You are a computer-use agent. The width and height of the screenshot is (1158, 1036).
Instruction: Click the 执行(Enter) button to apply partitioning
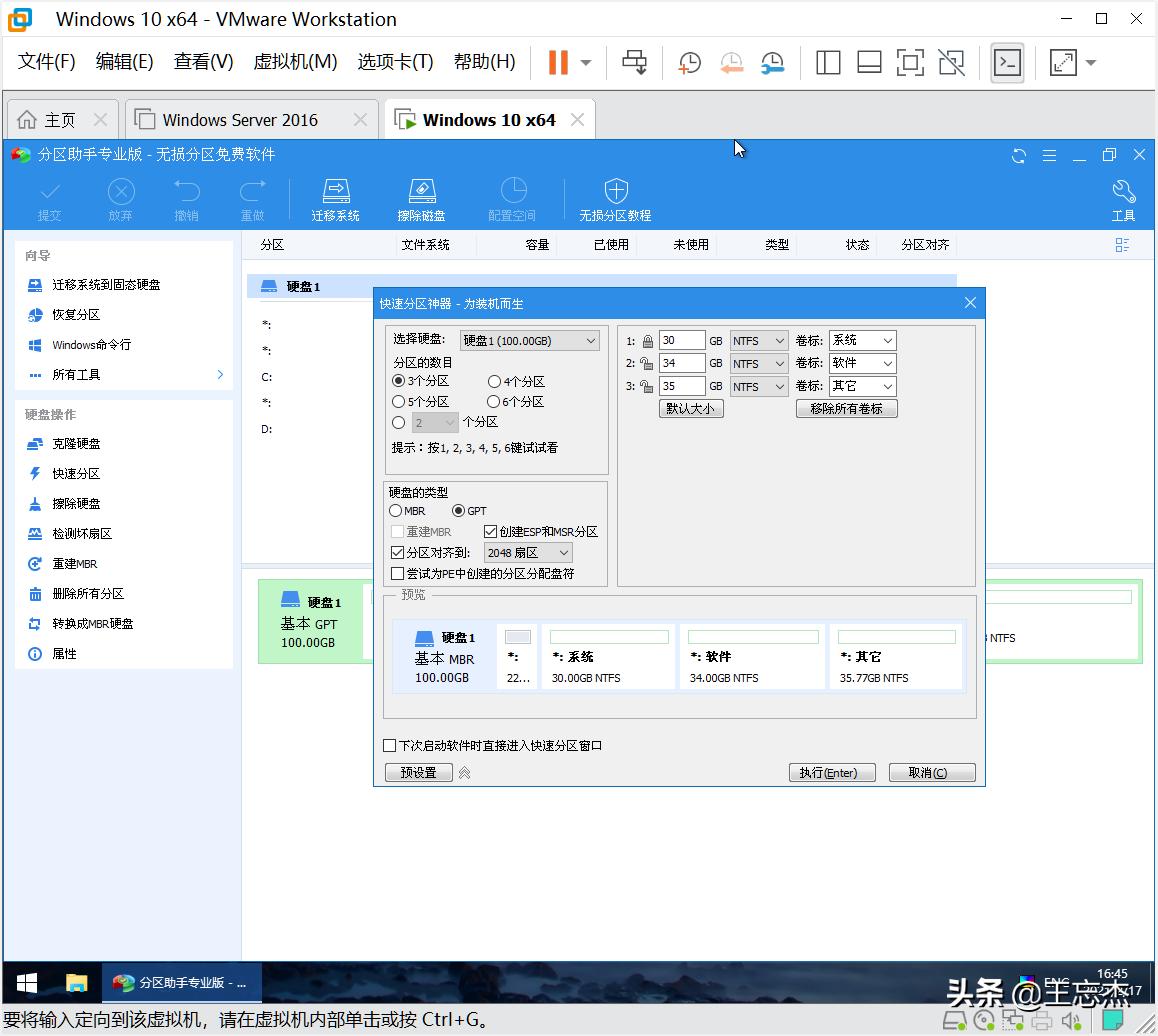tap(832, 772)
